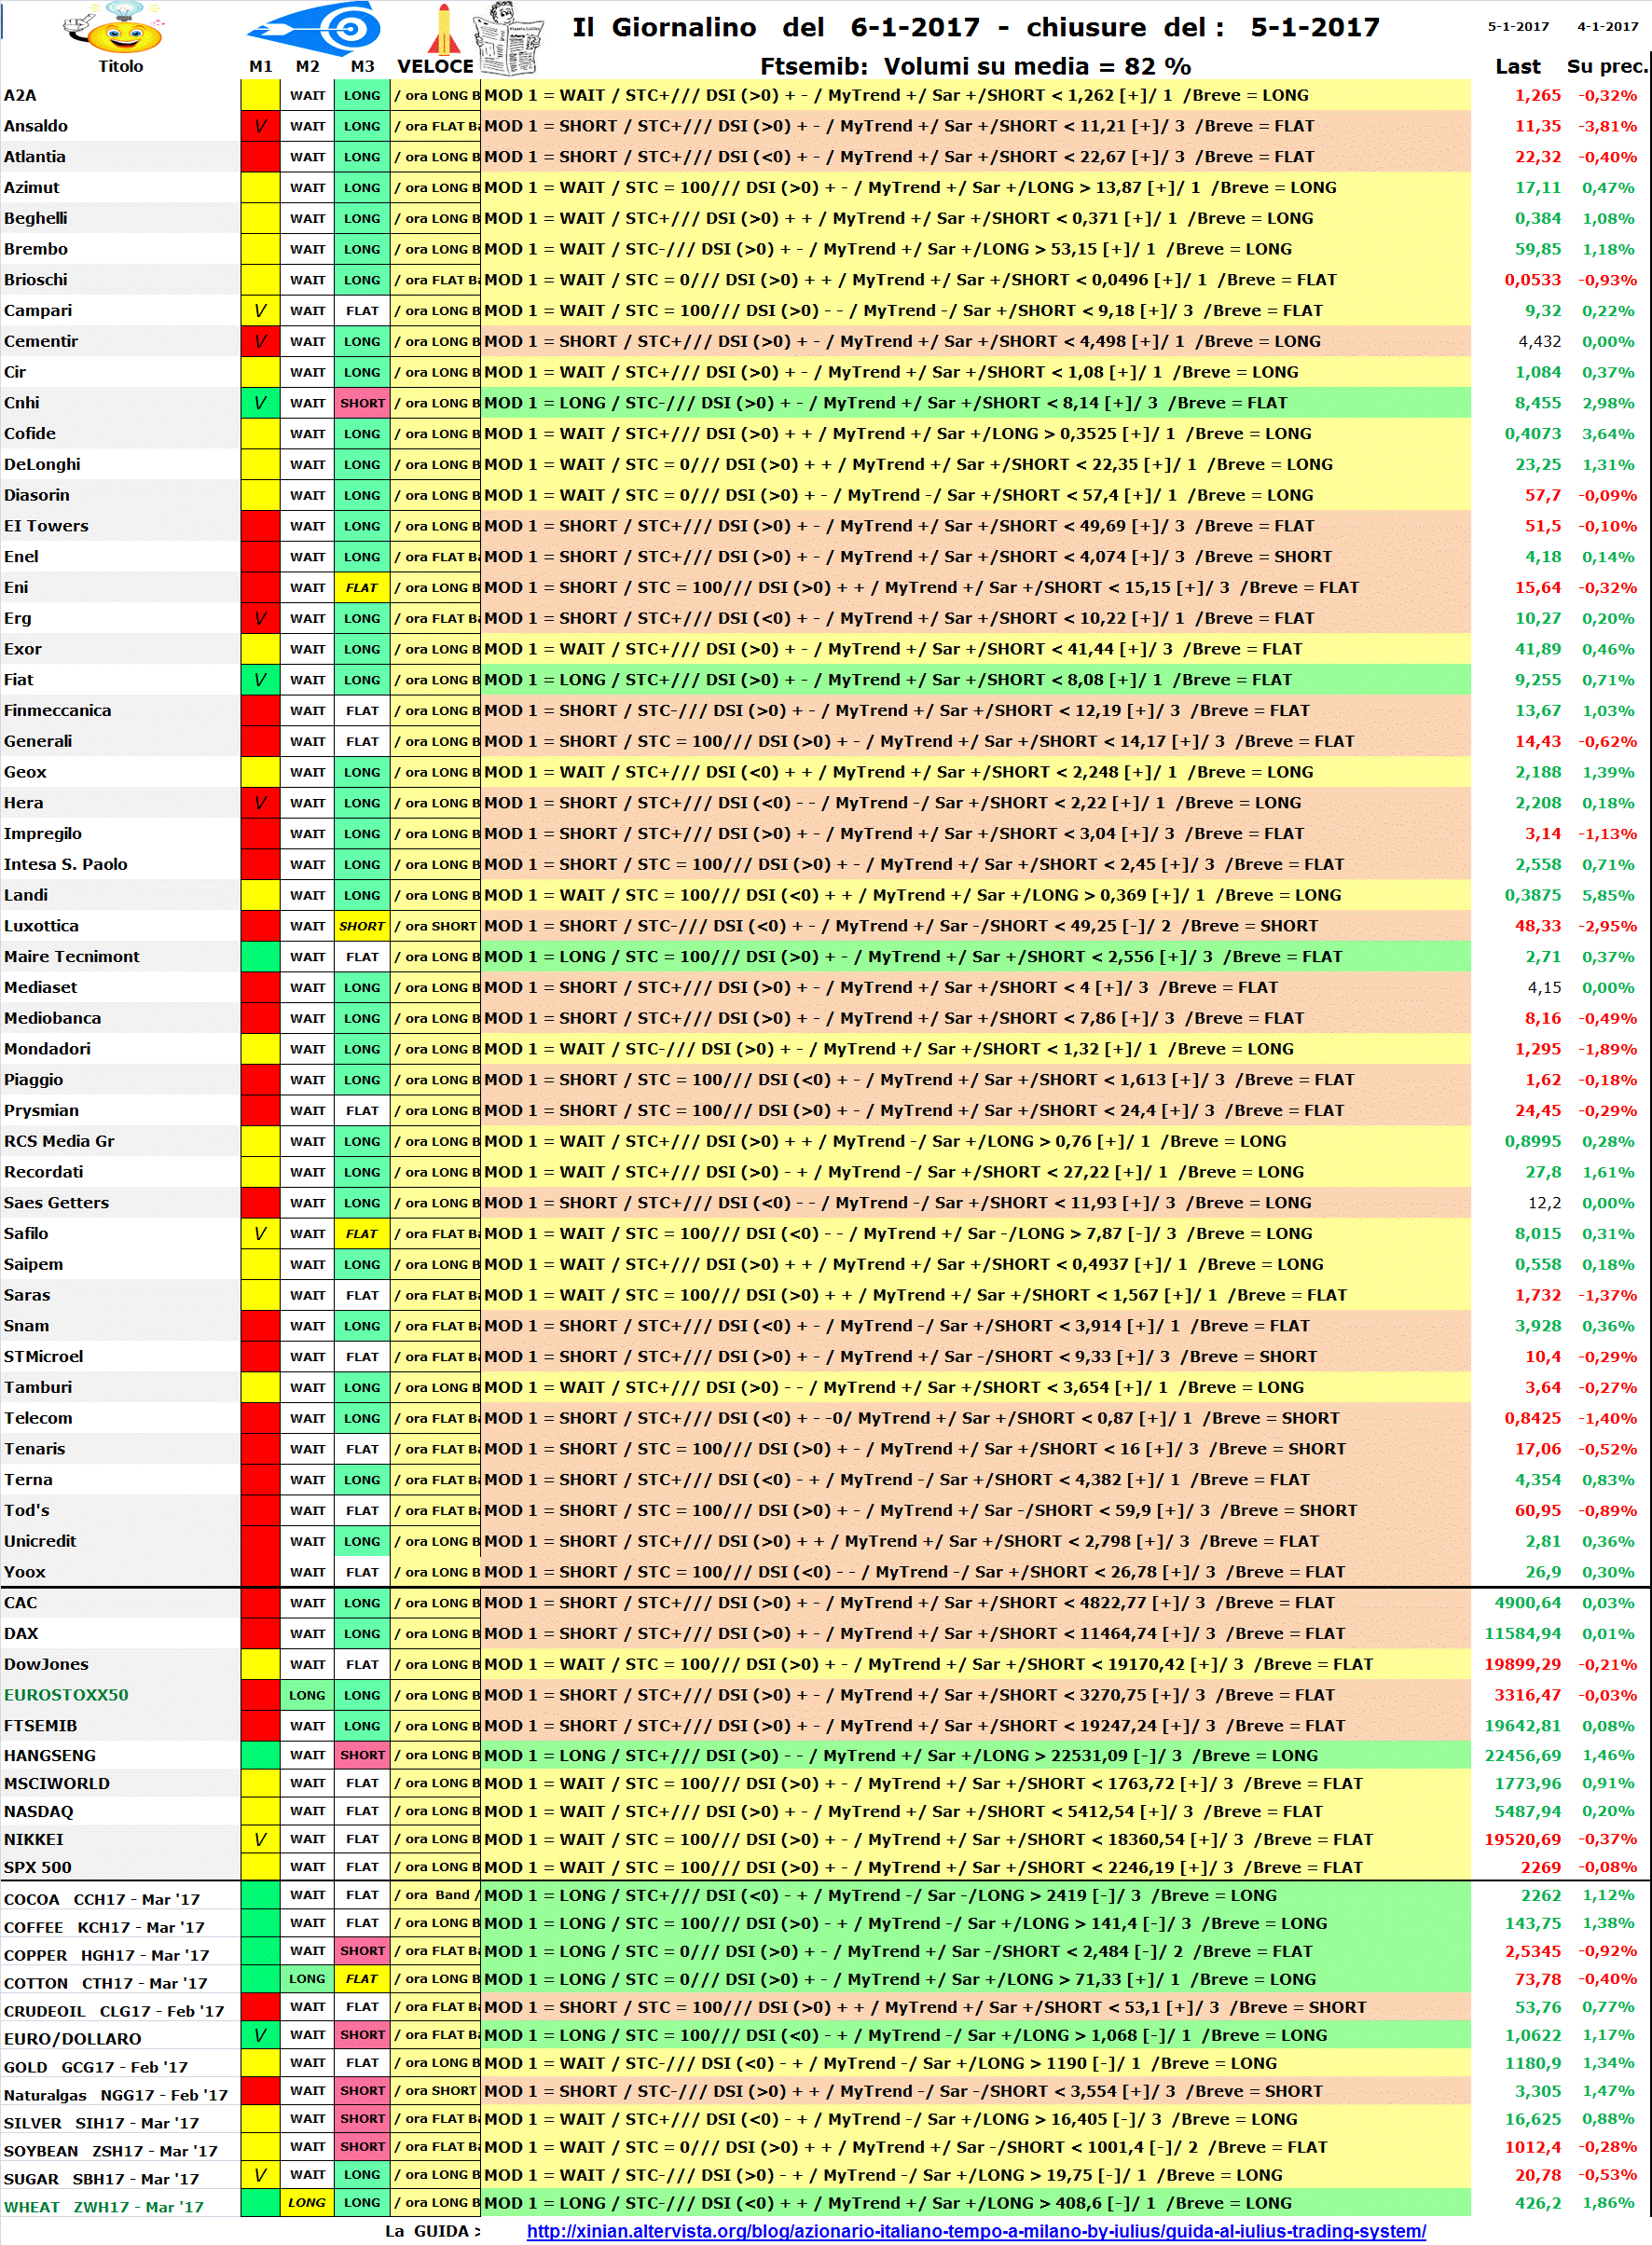Select the NASDAQ index title

click(x=120, y=1811)
